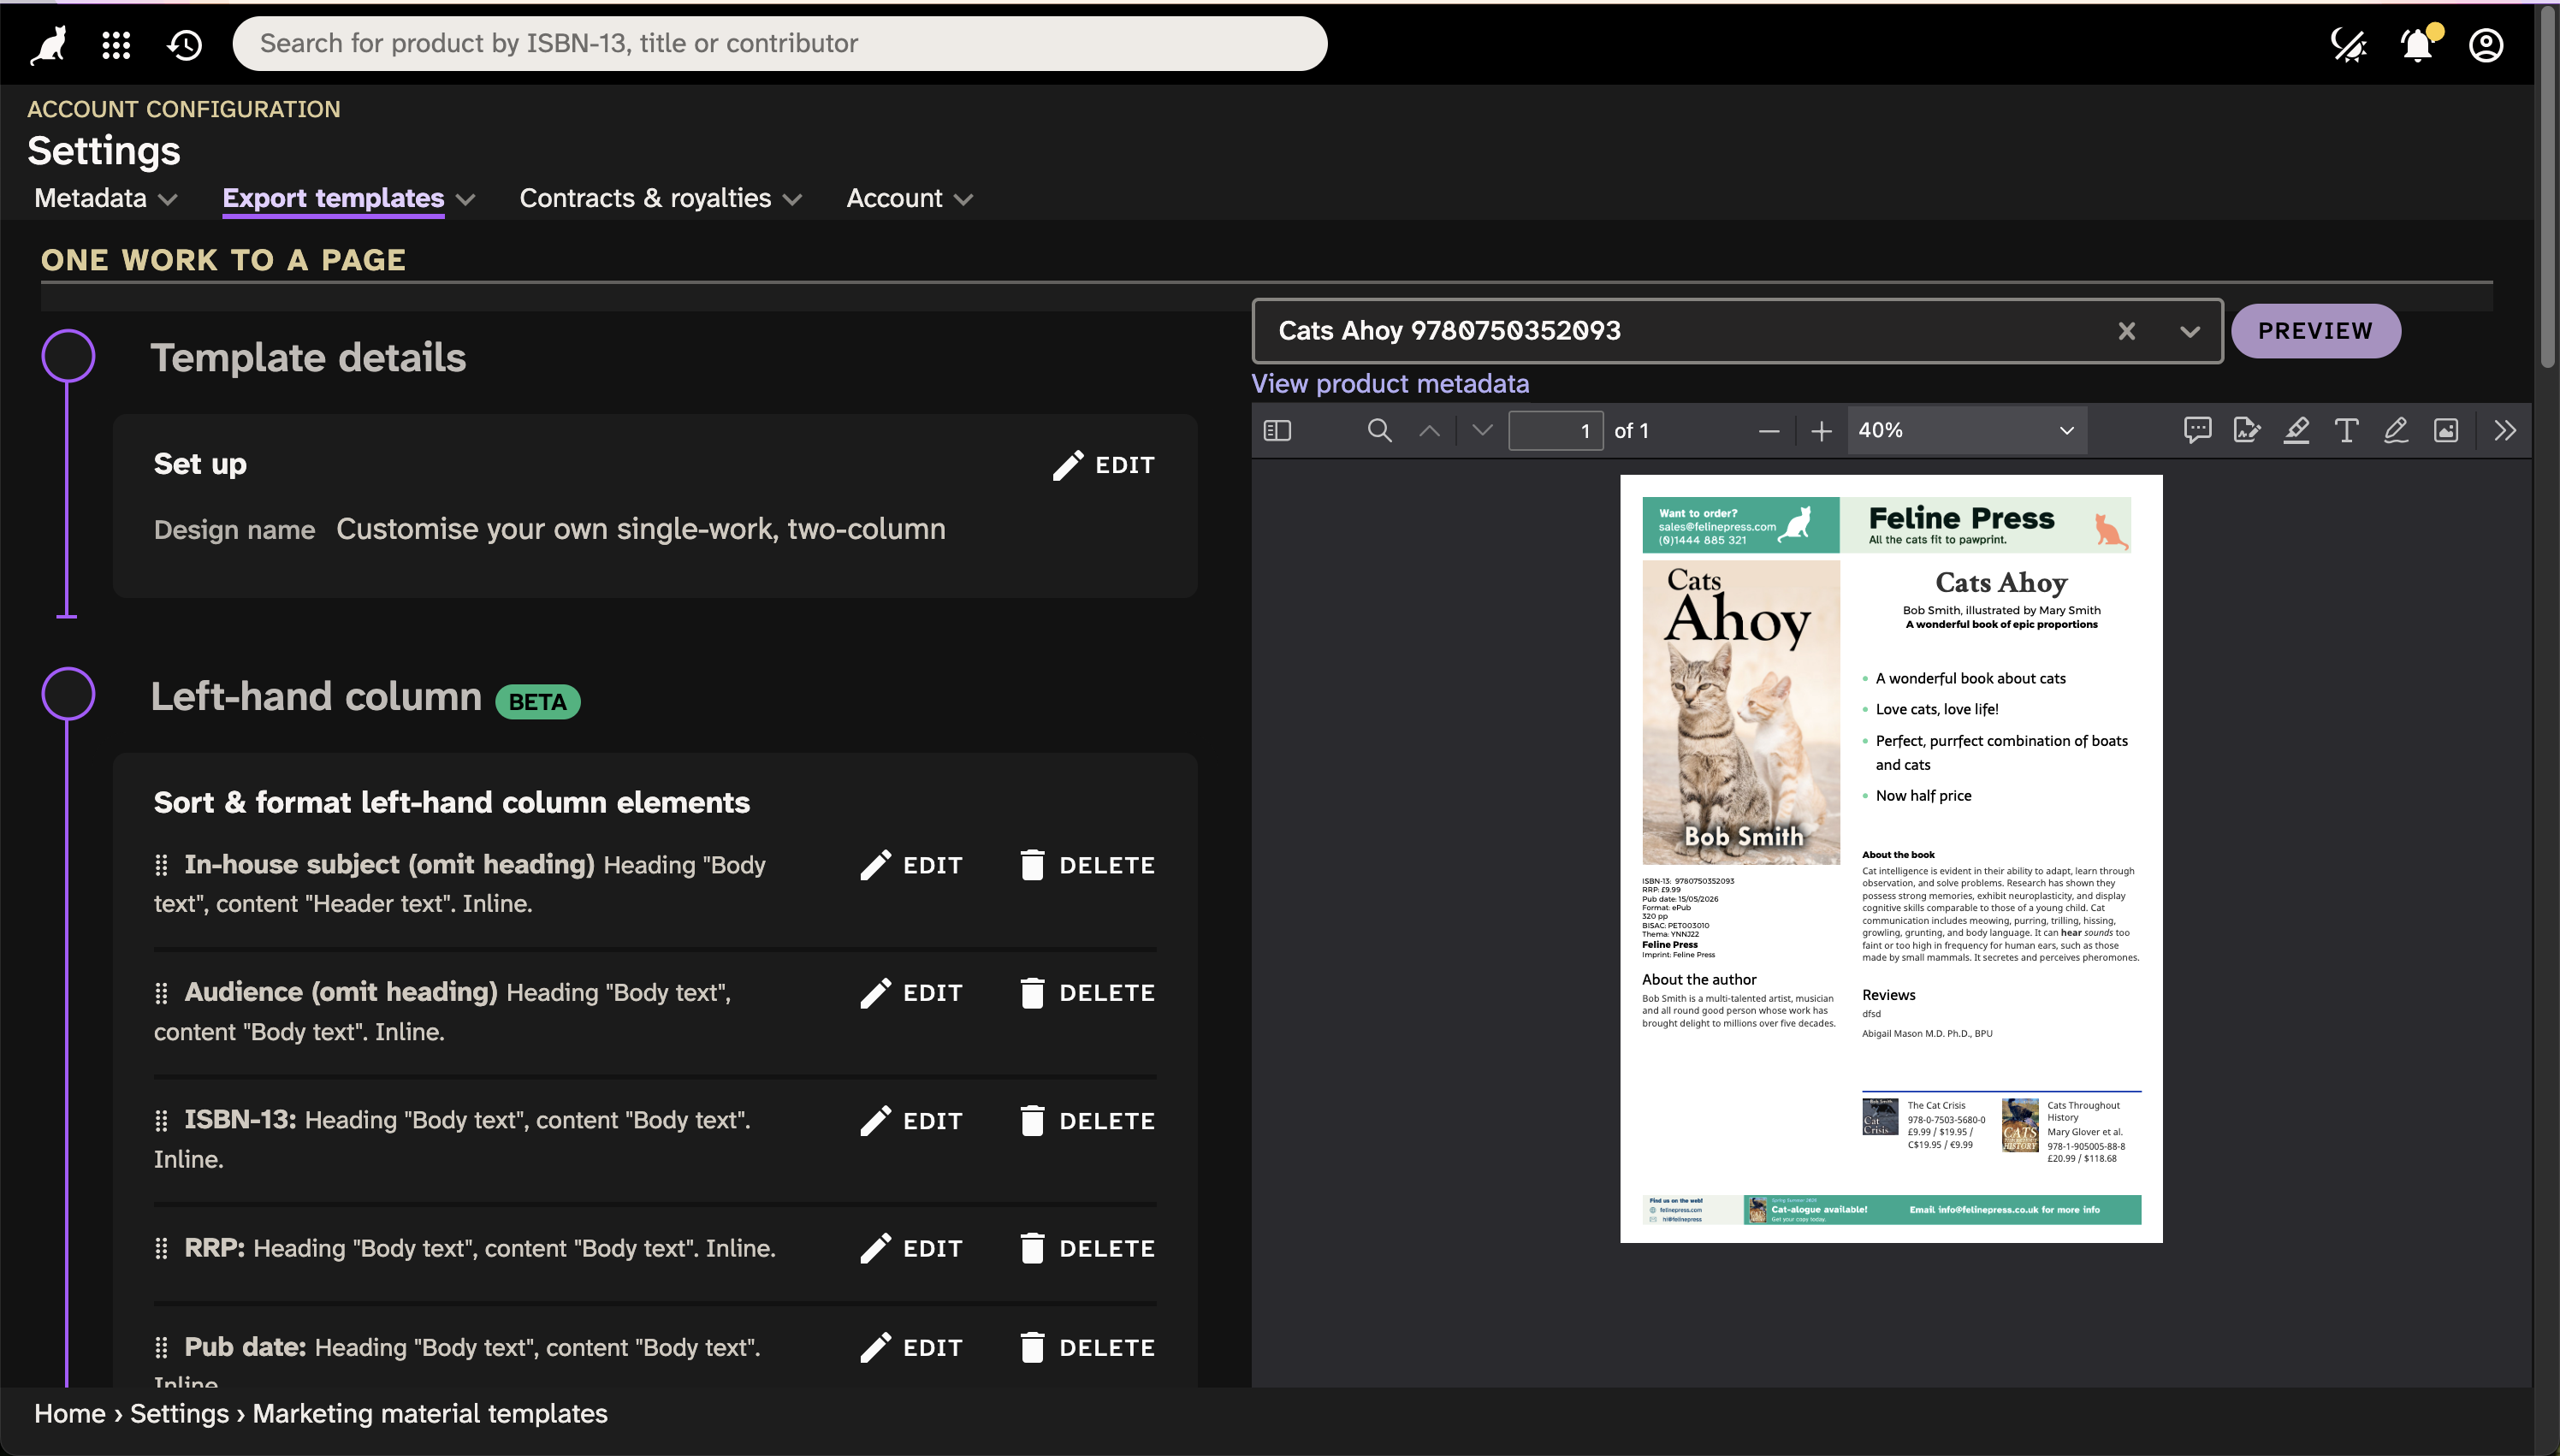The width and height of the screenshot is (2560, 1456).
Task: Open the View product metadata link
Action: pyautogui.click(x=1390, y=384)
